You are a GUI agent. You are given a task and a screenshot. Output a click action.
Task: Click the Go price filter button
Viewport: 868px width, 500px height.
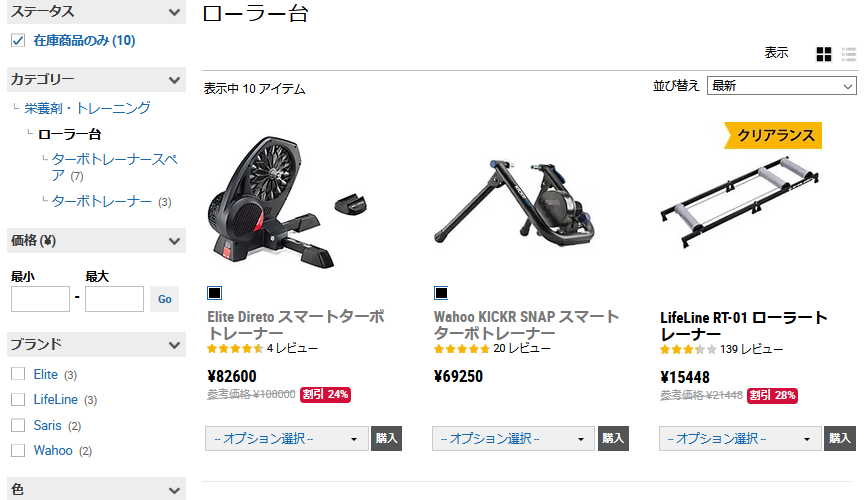(164, 299)
